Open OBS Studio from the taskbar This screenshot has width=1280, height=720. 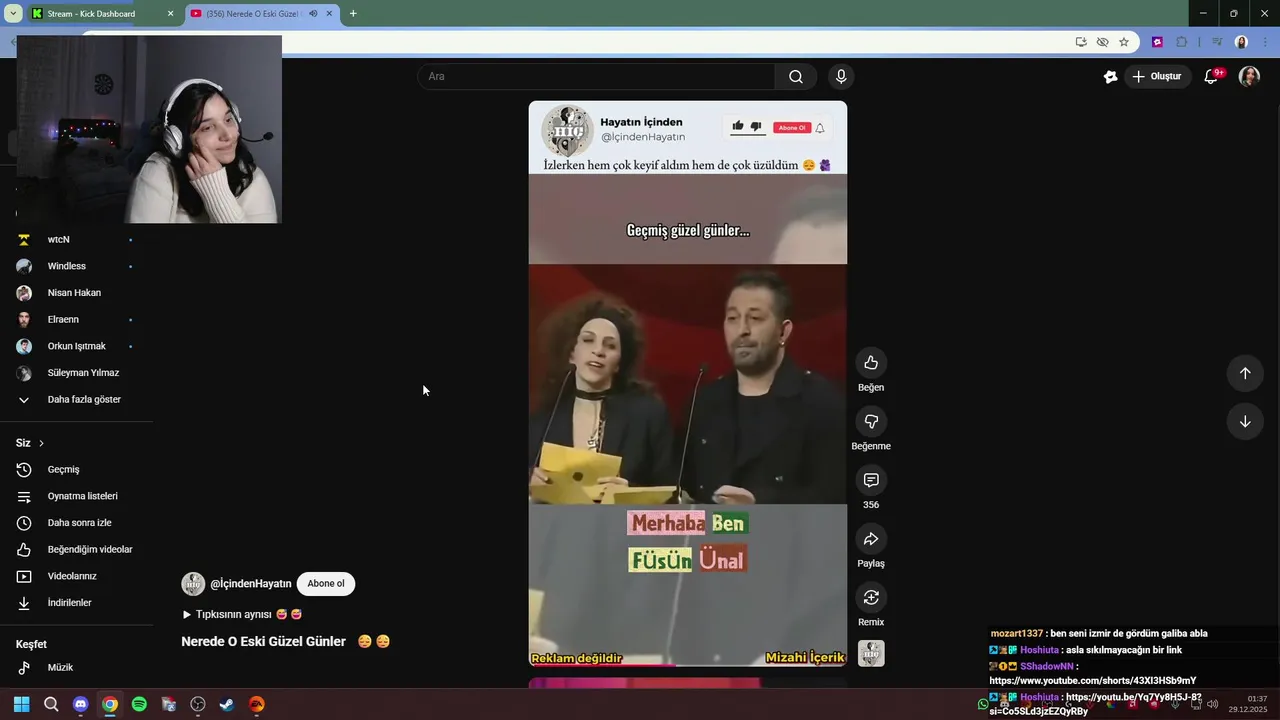click(198, 704)
